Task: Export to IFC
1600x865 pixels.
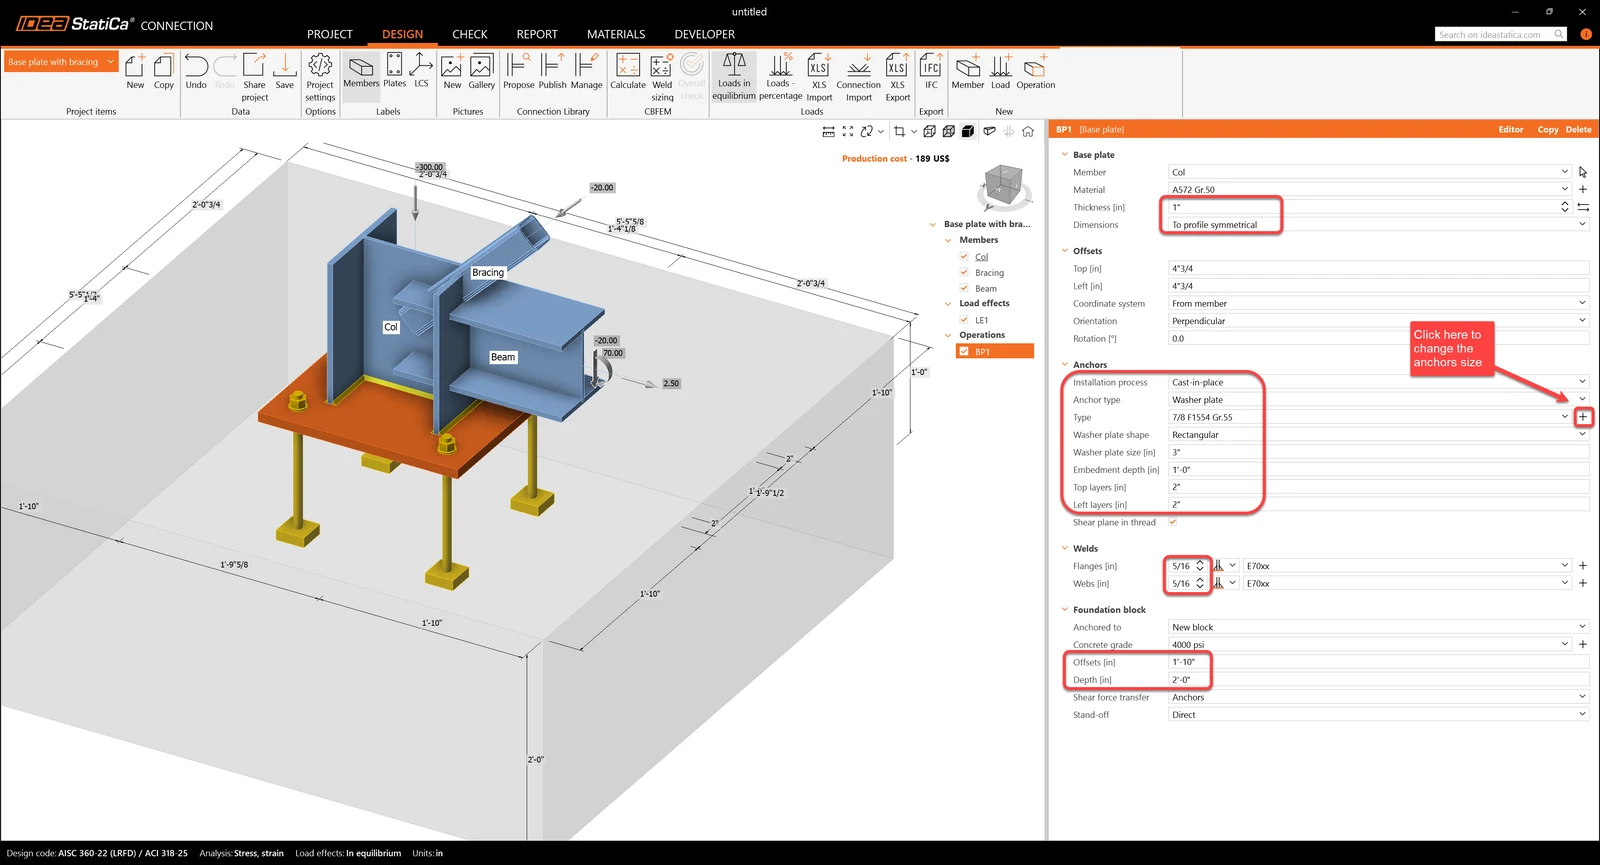Action: coord(931,72)
